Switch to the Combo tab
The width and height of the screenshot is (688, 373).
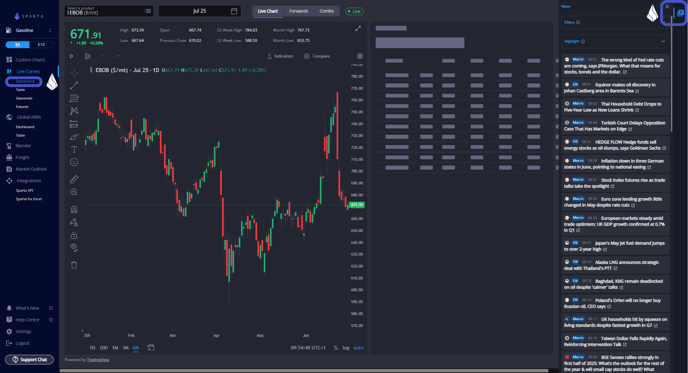[x=326, y=11]
